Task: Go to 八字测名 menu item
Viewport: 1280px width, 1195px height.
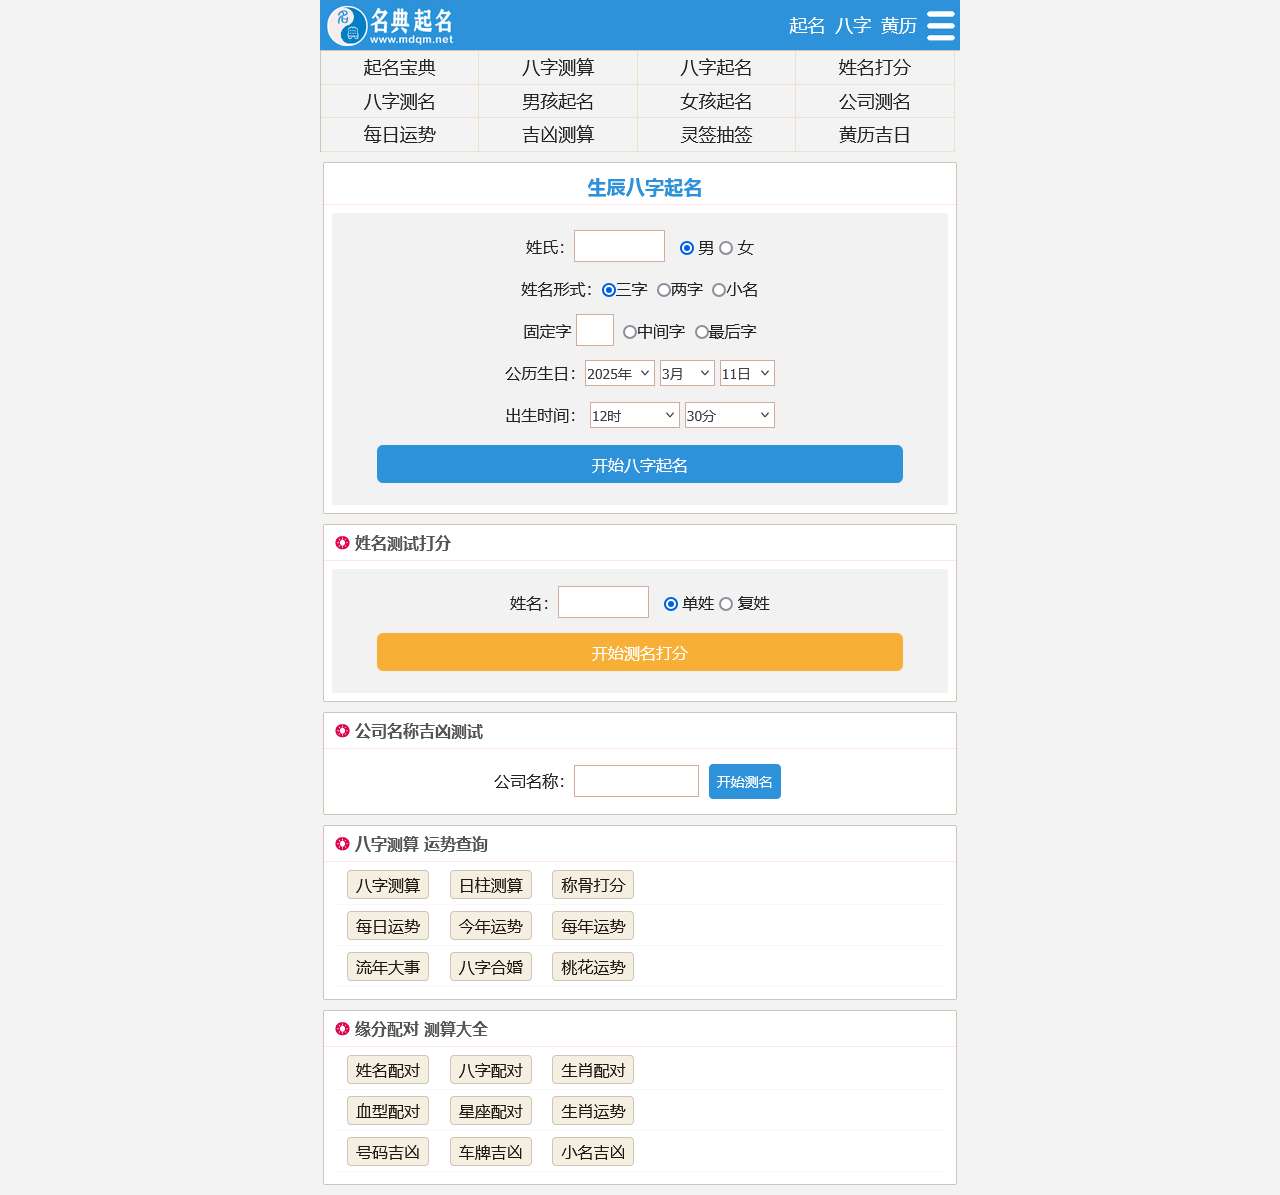Action: (x=400, y=102)
